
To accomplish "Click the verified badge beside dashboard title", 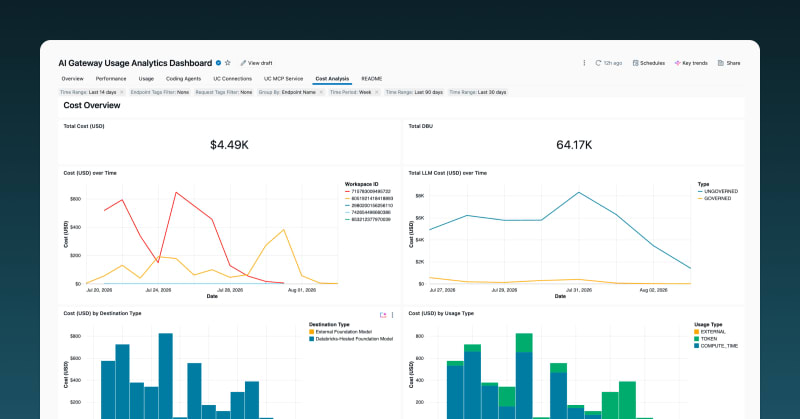I will click(218, 63).
